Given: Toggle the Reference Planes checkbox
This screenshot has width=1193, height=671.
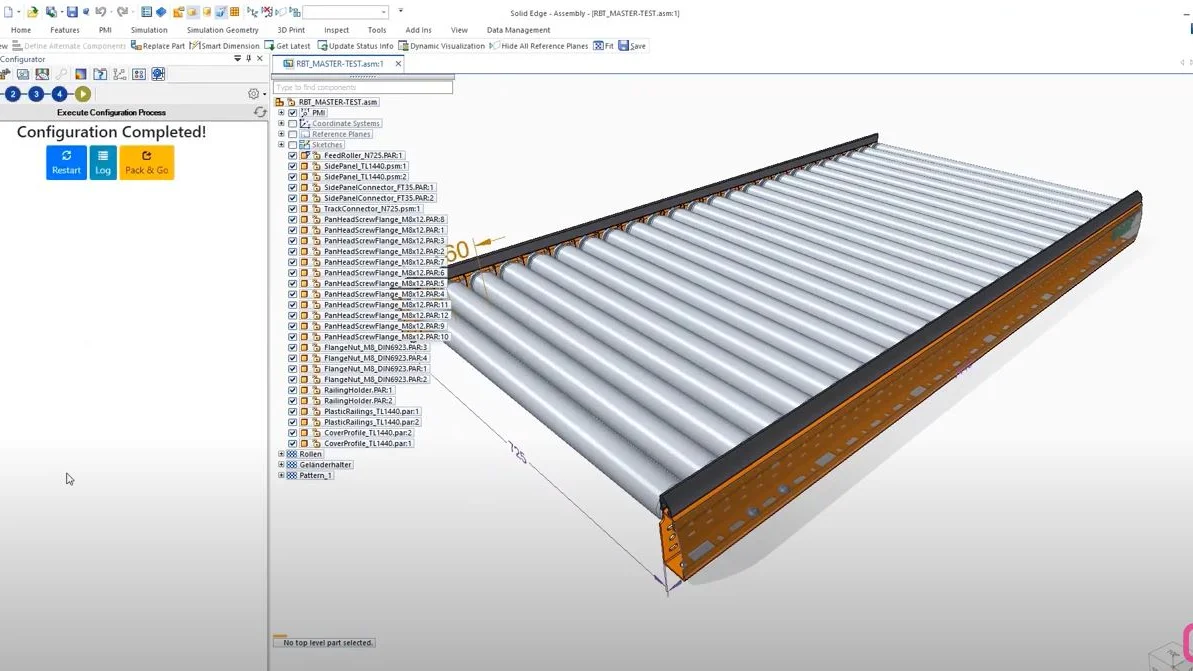Looking at the screenshot, I should [x=293, y=134].
